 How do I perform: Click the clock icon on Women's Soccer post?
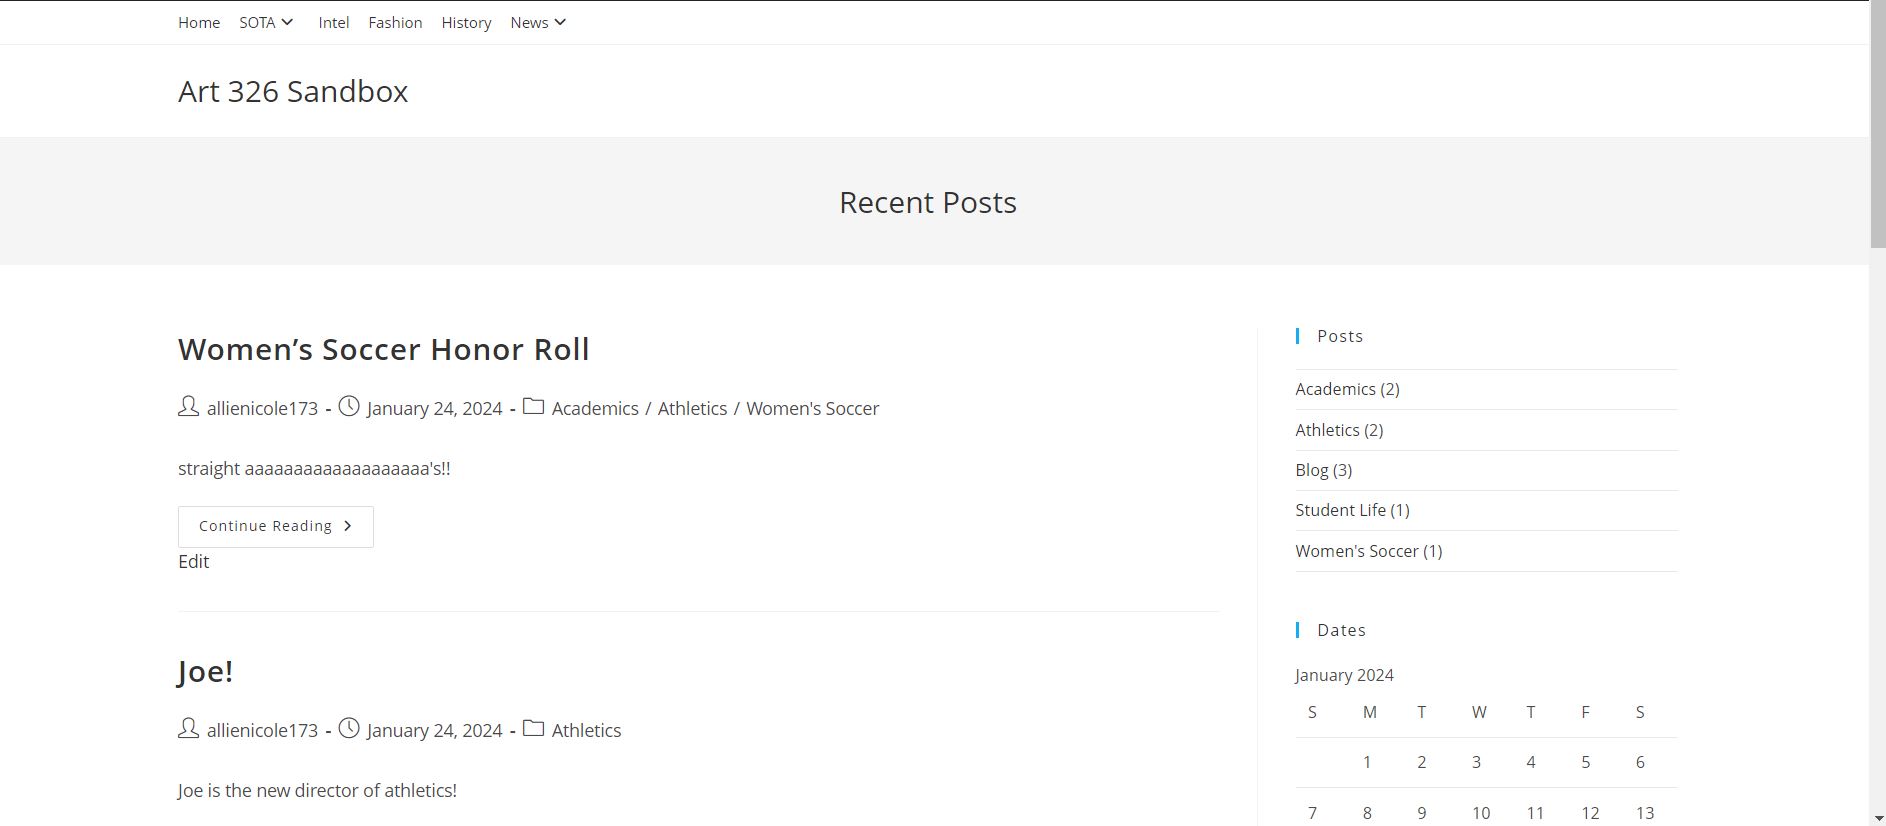click(x=349, y=407)
